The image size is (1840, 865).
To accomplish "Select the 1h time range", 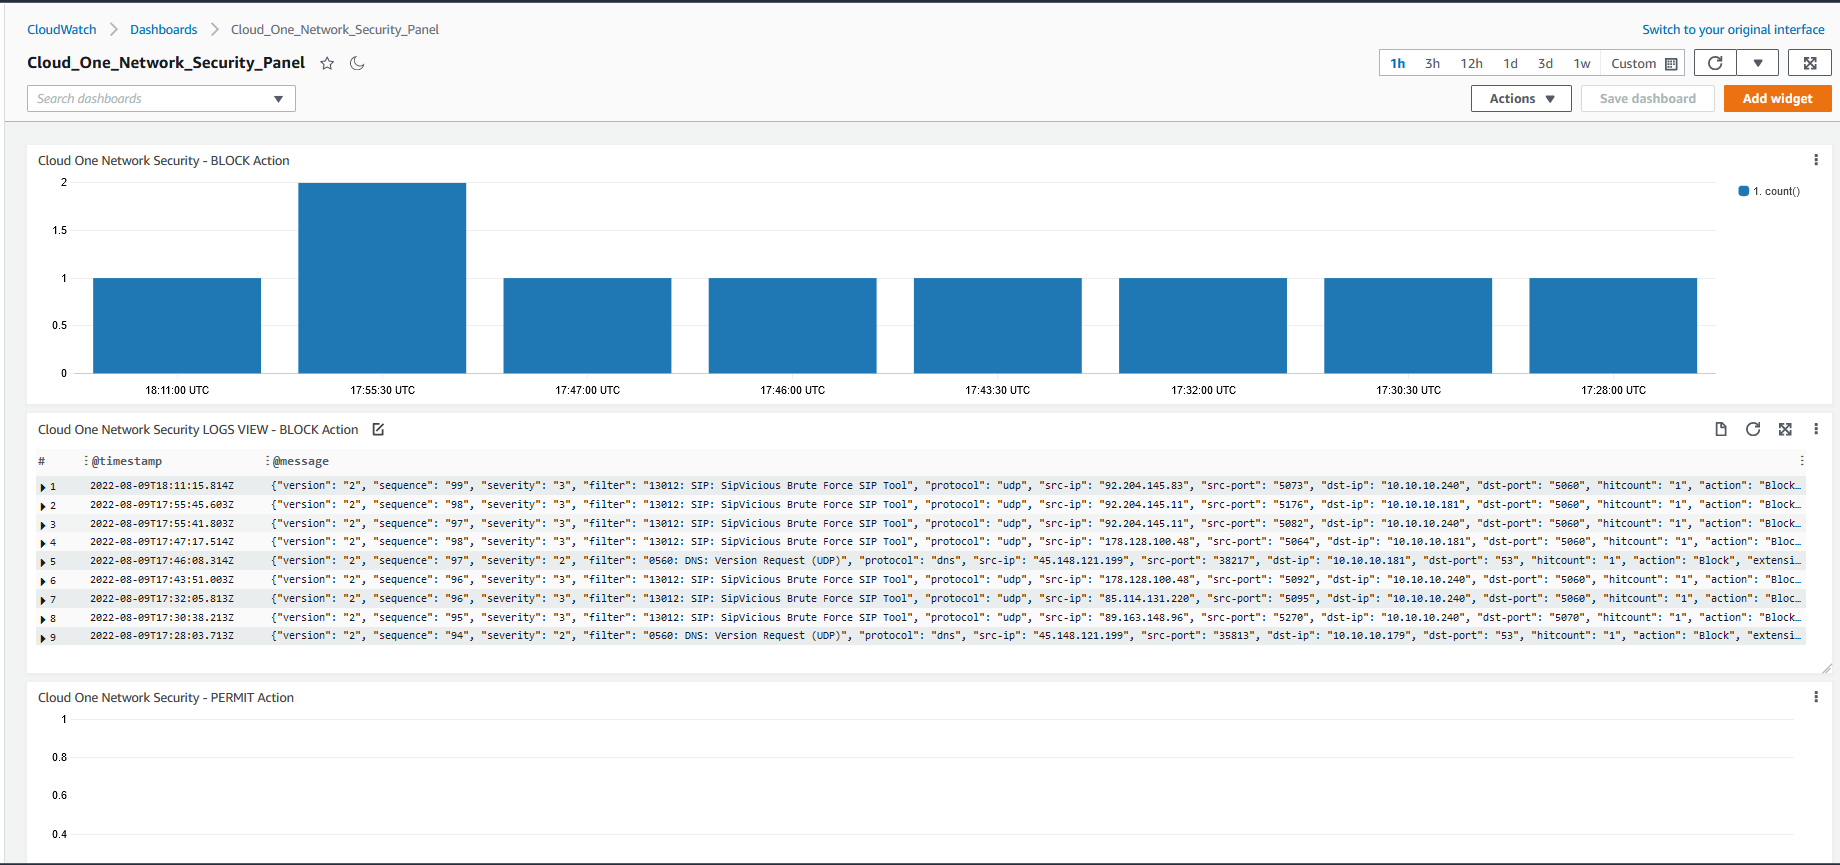I will tap(1397, 63).
